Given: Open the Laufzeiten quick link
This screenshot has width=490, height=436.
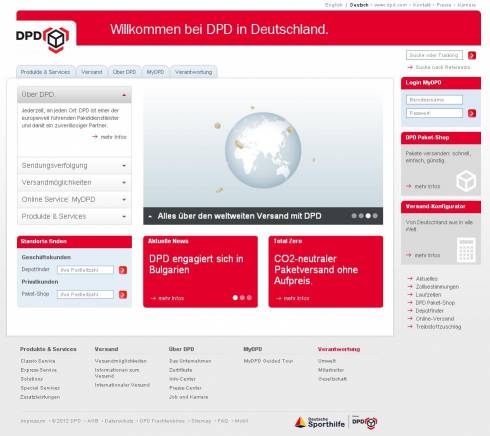Looking at the screenshot, I should [428, 295].
